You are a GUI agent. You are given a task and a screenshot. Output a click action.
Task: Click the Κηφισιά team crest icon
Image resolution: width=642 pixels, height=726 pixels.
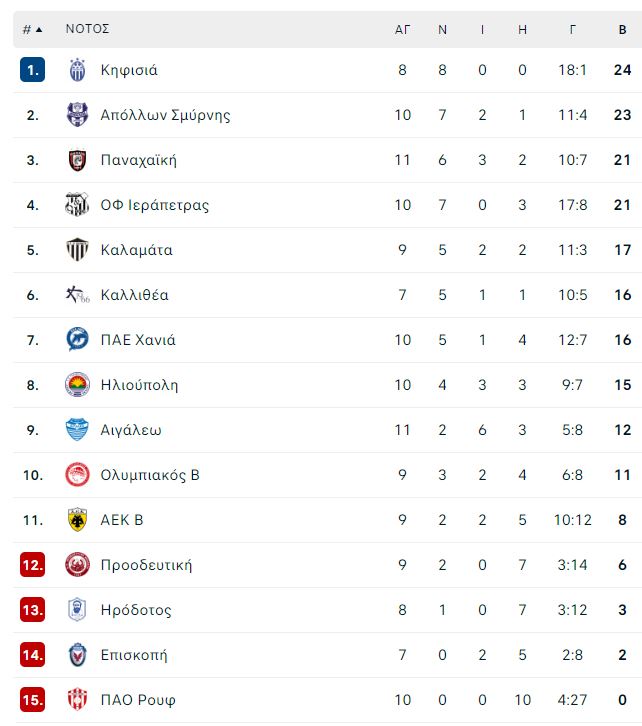tap(77, 70)
